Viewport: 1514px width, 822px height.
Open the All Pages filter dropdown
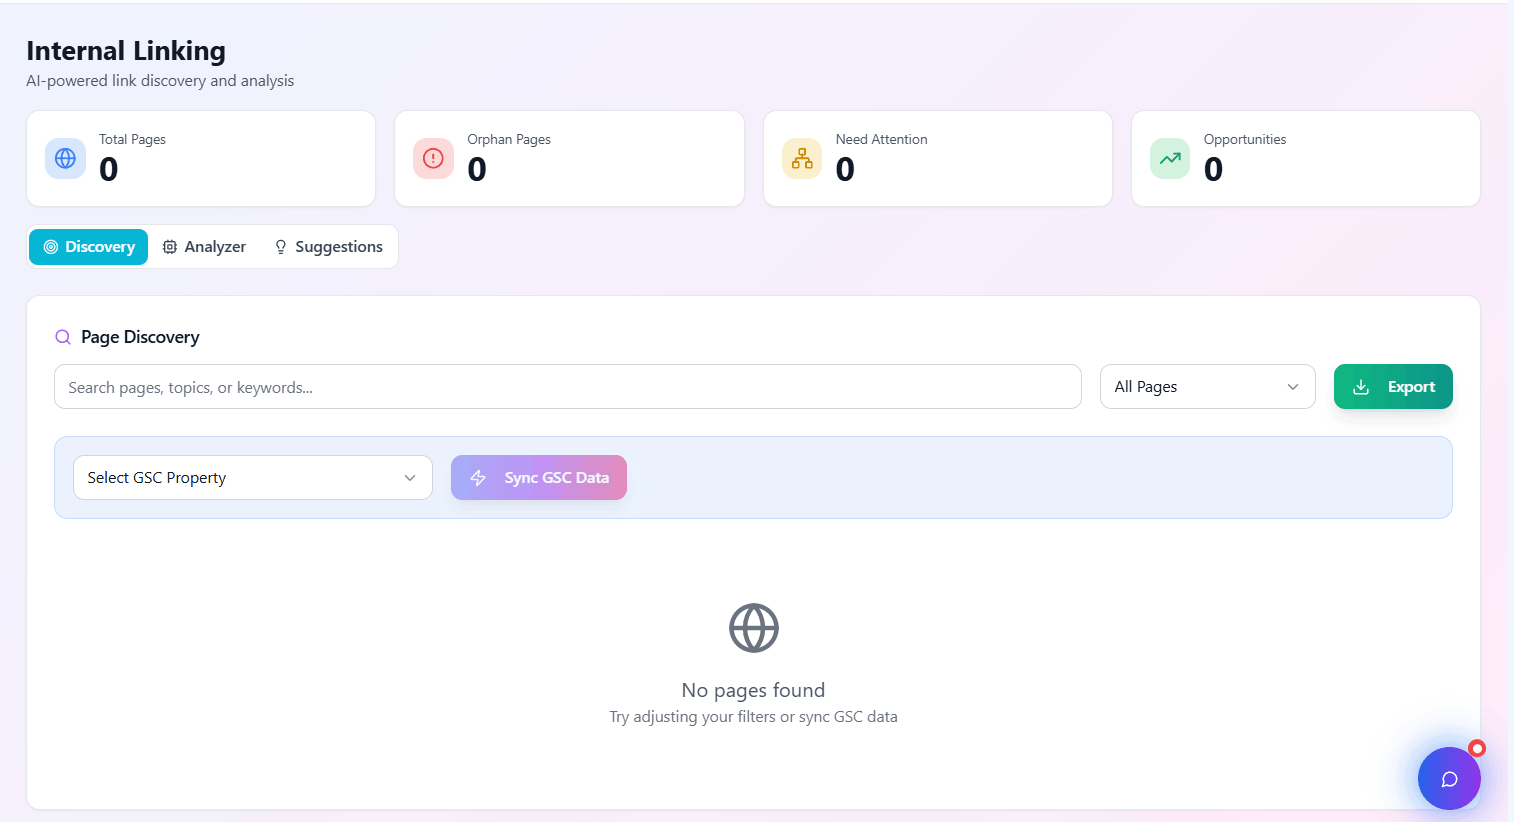pyautogui.click(x=1207, y=386)
